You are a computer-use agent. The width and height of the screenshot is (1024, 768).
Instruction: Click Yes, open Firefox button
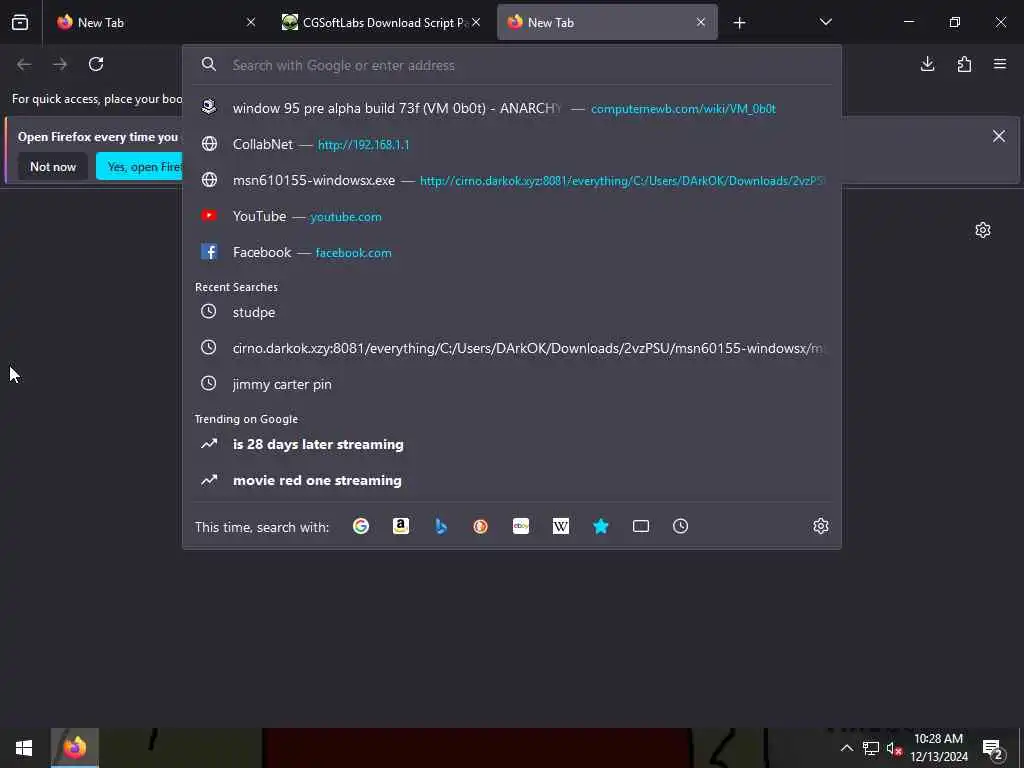140,167
